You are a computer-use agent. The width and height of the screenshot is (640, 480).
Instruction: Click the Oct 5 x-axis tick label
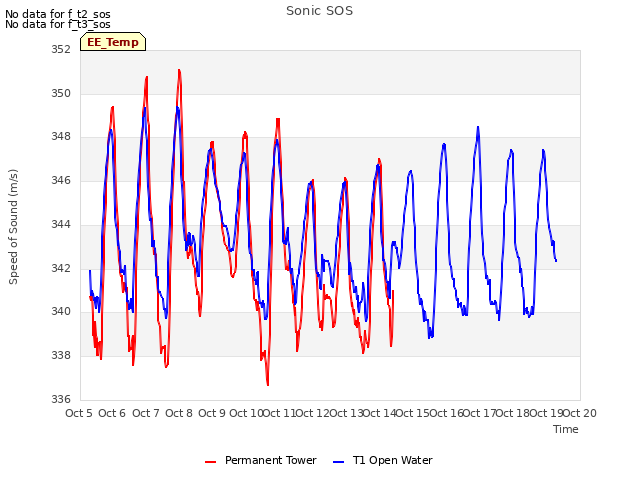coord(79,413)
